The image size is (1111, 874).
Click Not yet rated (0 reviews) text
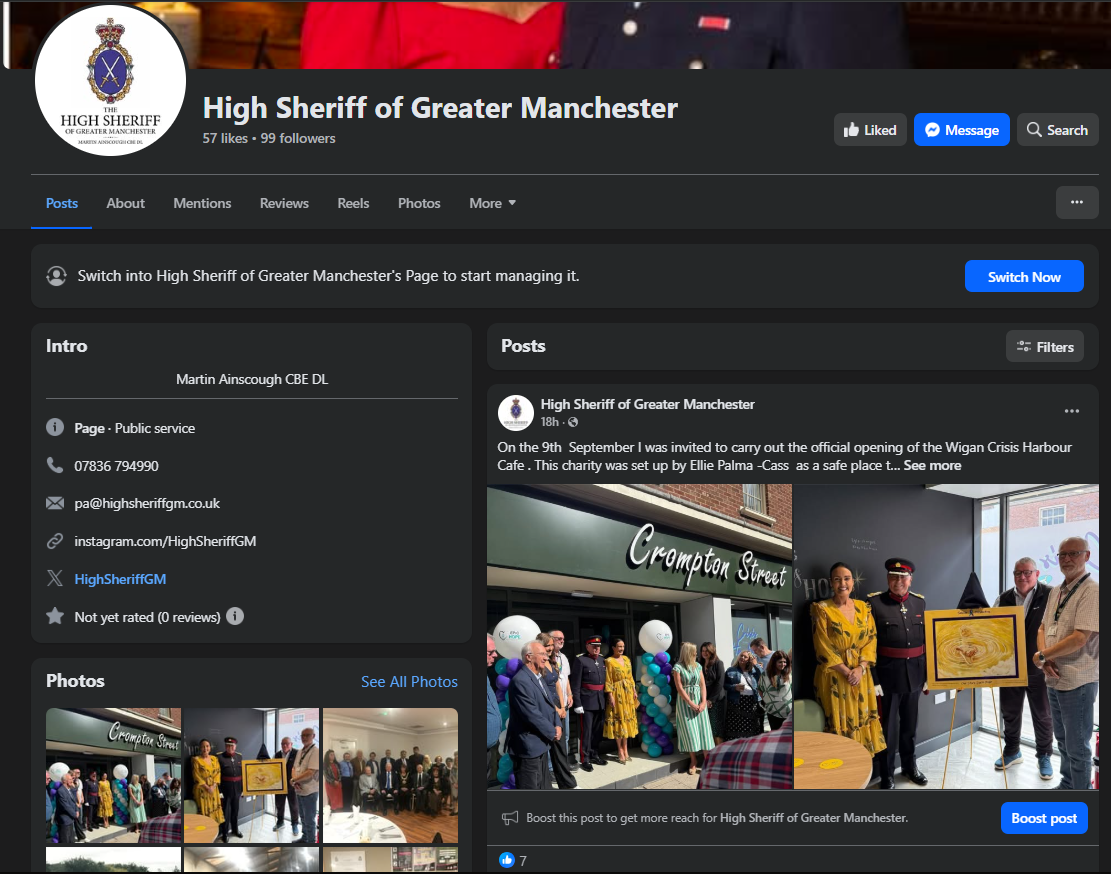click(147, 617)
